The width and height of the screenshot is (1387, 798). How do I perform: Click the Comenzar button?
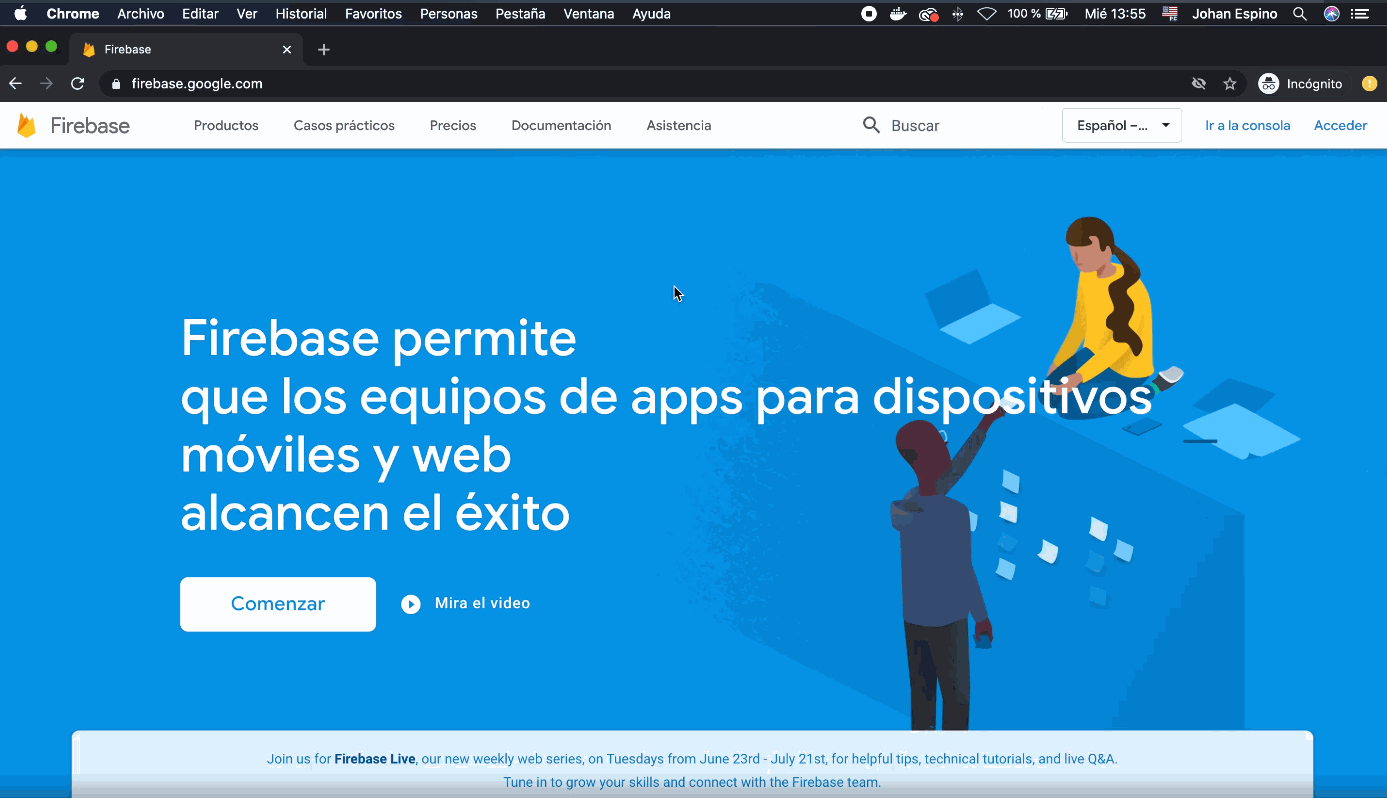click(277, 603)
